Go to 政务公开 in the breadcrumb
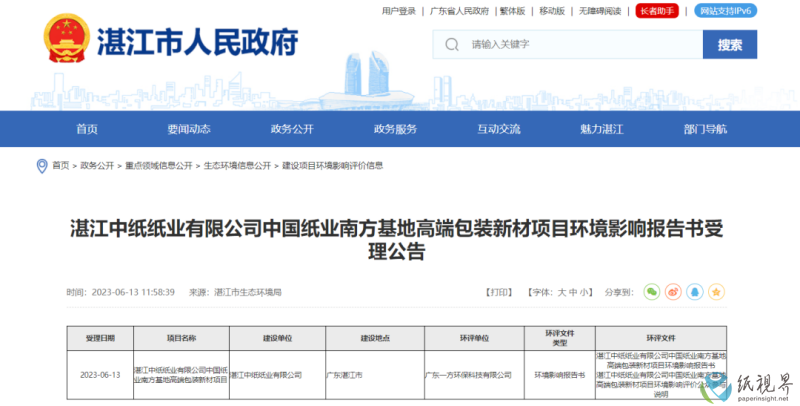Image resolution: width=800 pixels, height=406 pixels. [x=97, y=165]
